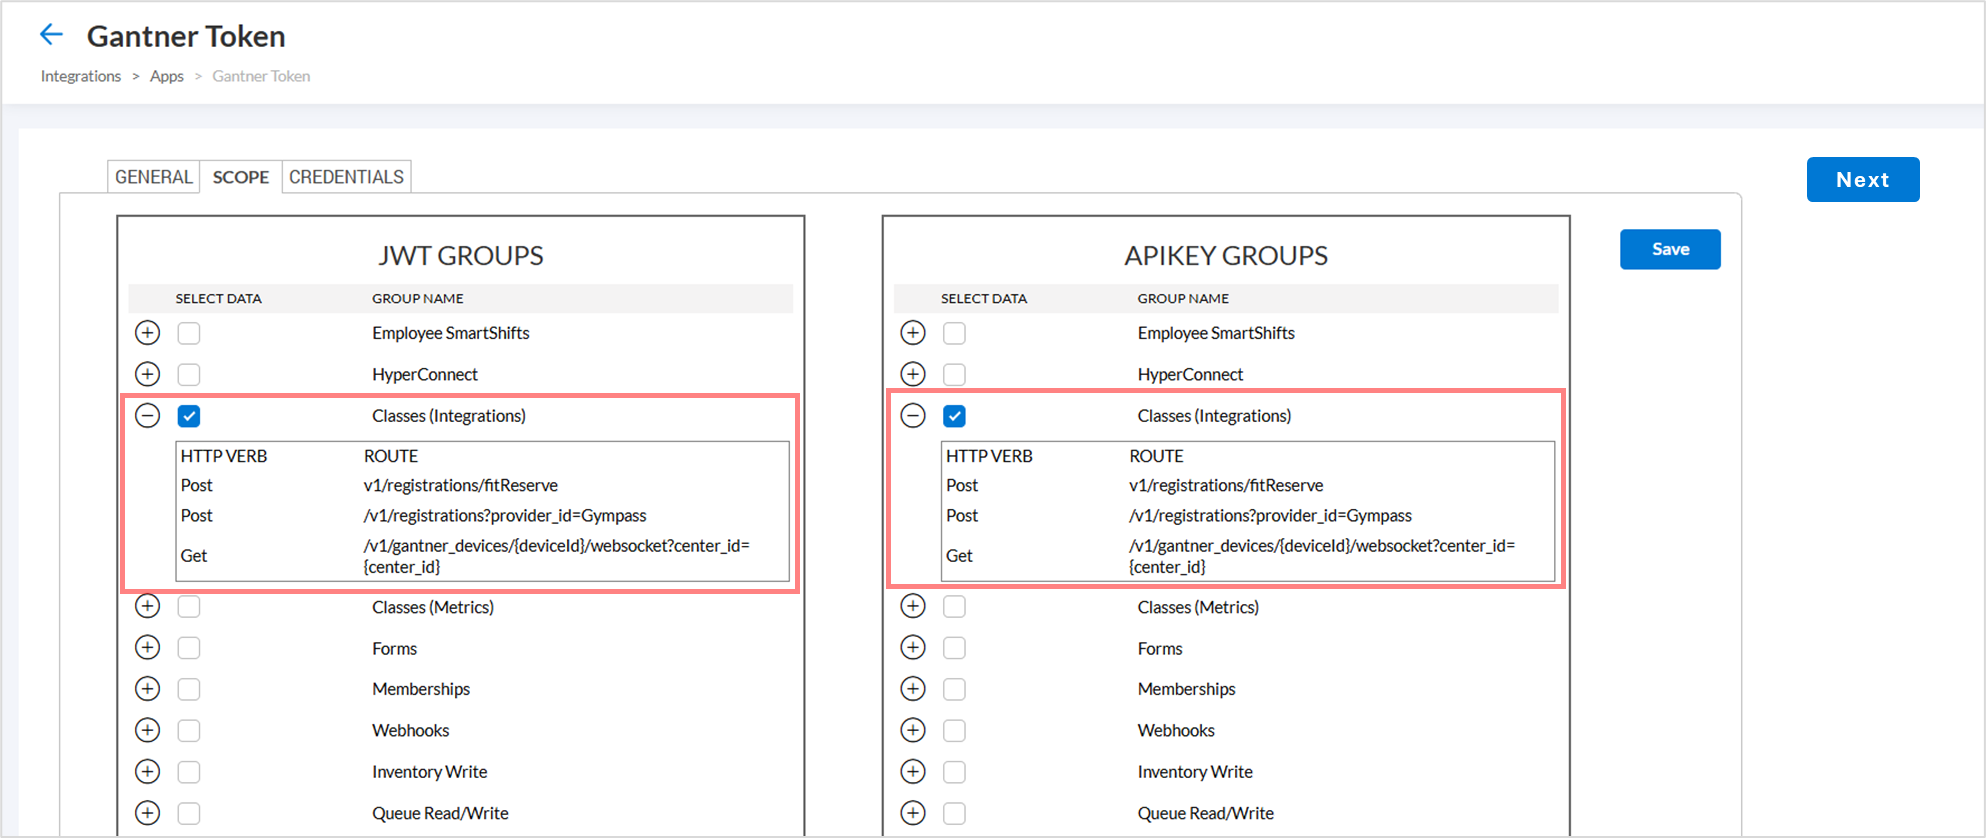Click APIKEY Forms group name

tap(1160, 648)
